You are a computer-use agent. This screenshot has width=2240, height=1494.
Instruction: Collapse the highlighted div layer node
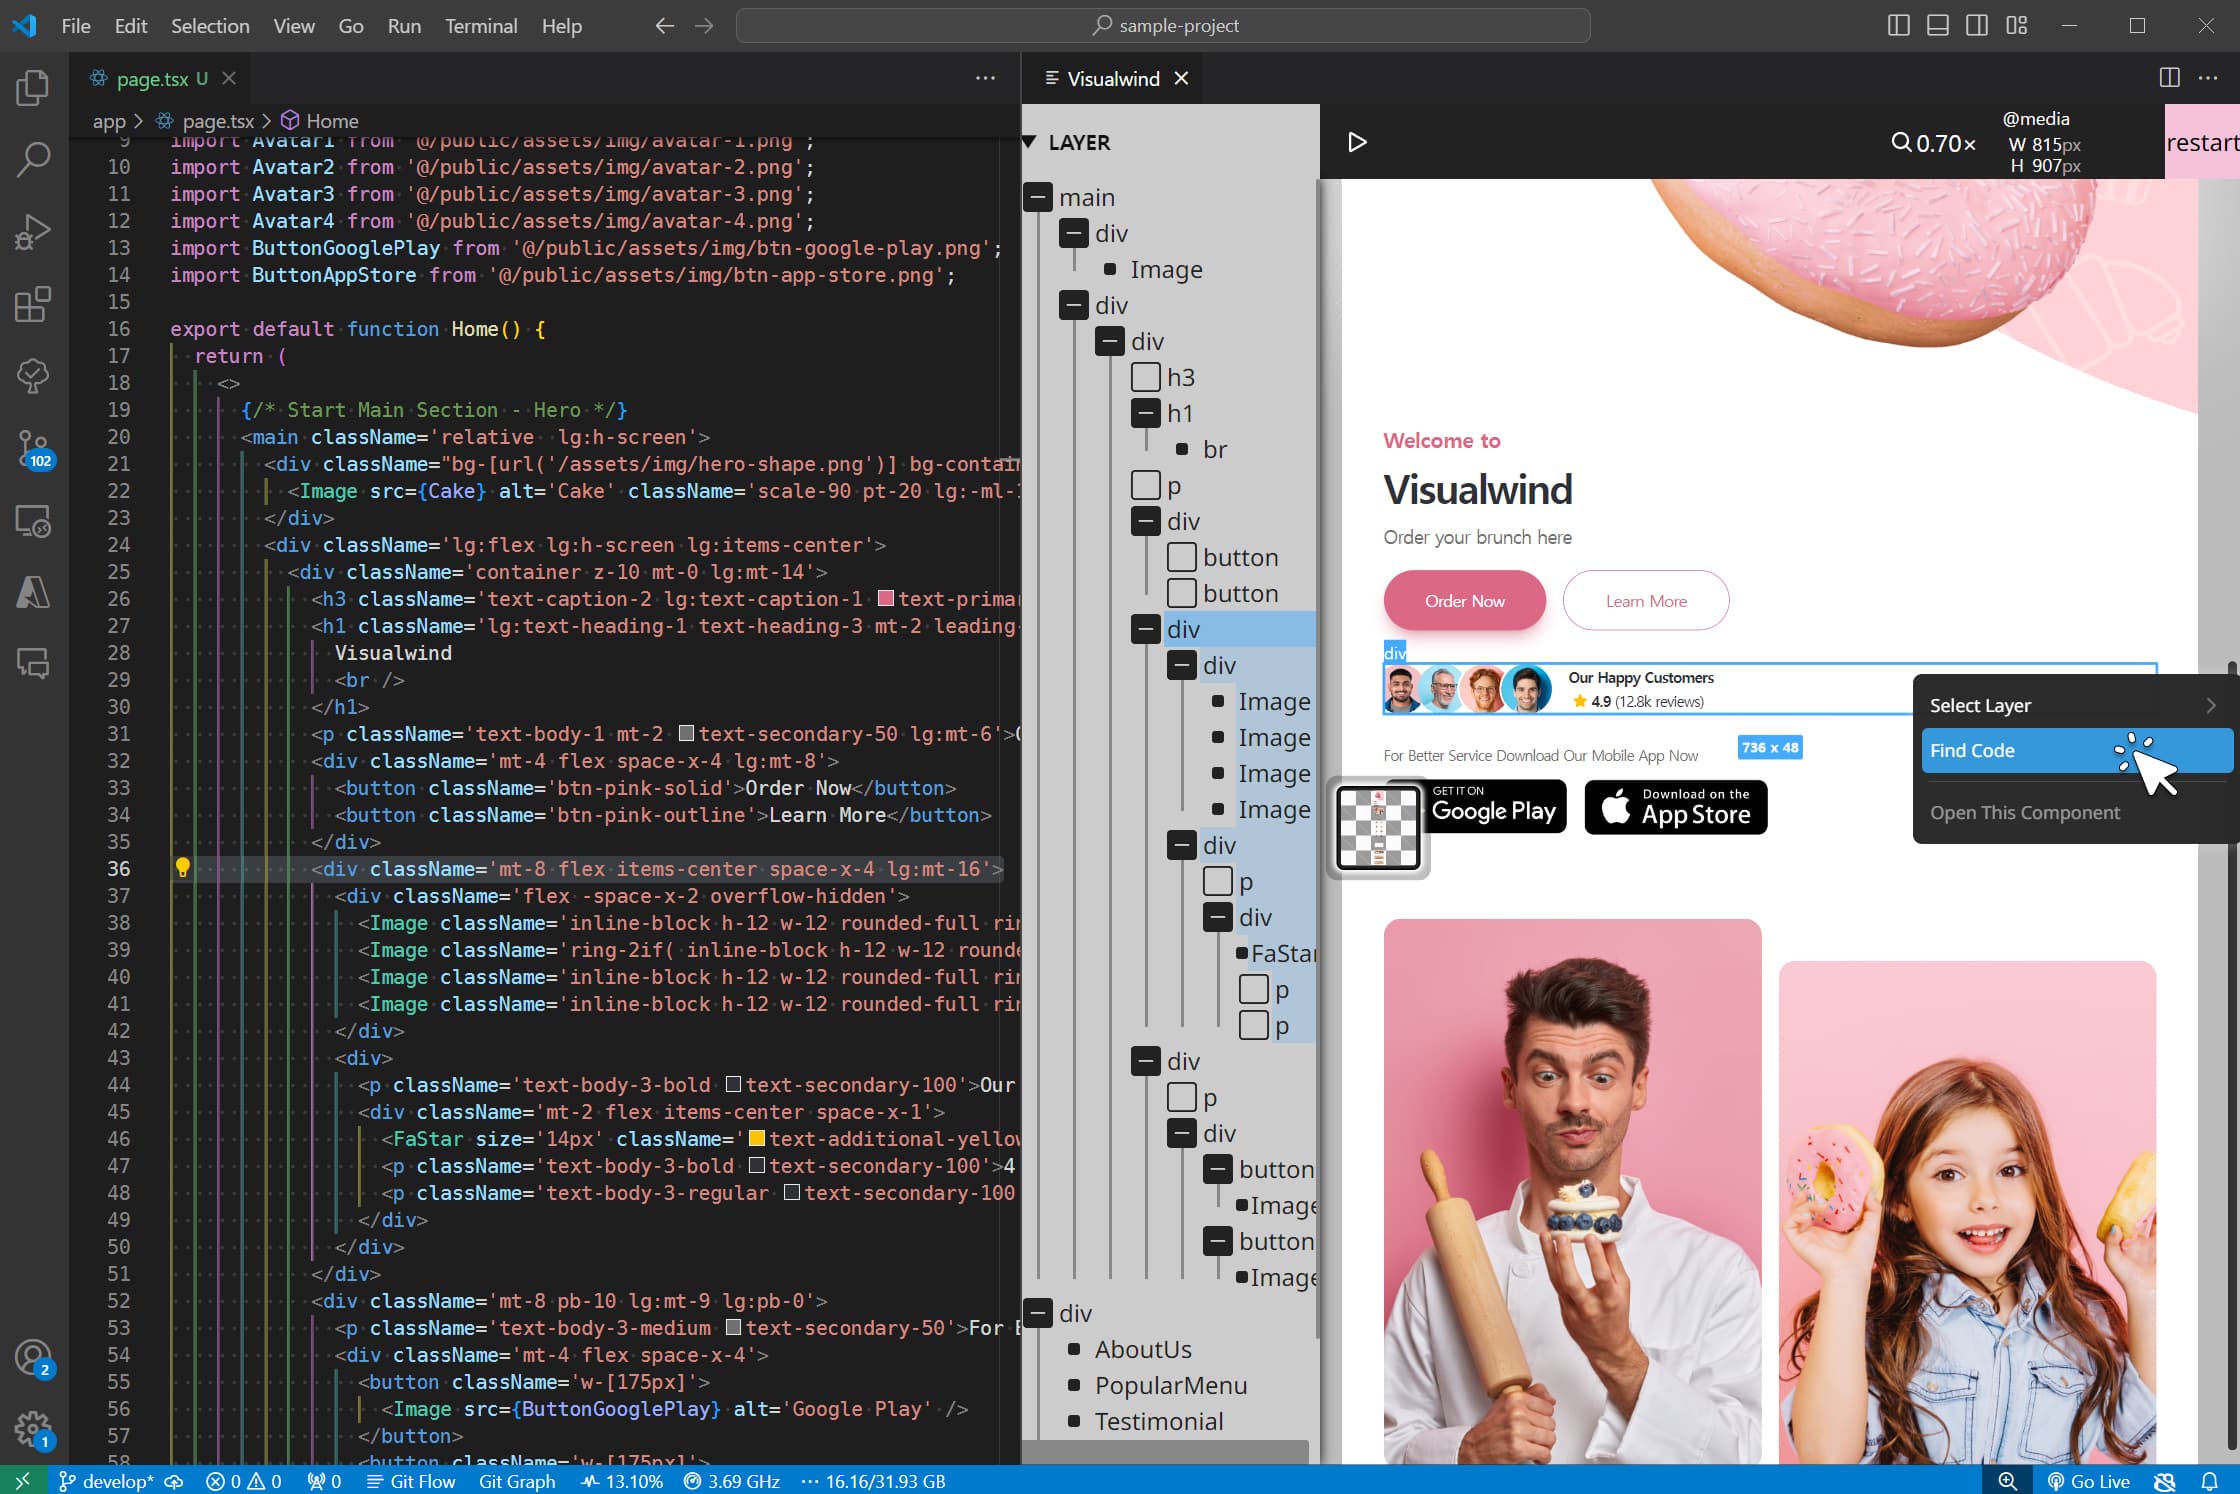tap(1145, 629)
